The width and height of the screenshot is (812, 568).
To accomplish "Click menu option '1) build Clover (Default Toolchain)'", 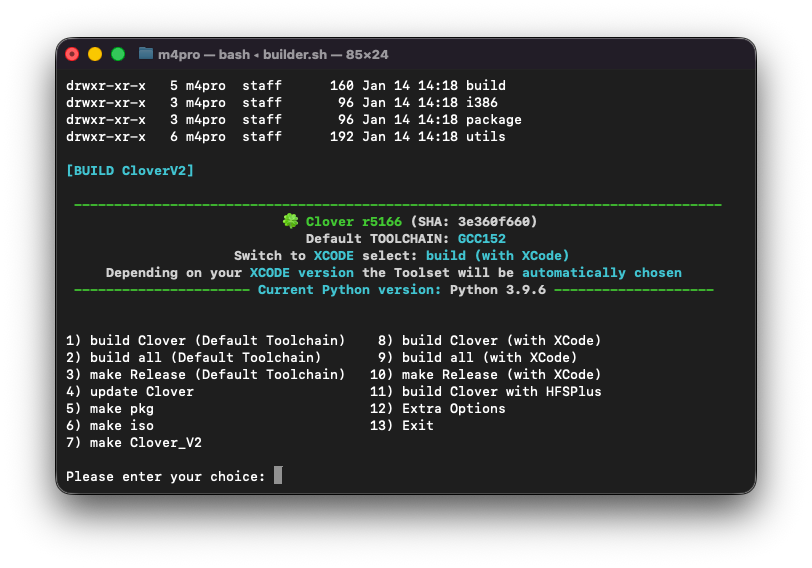I will [206, 341].
